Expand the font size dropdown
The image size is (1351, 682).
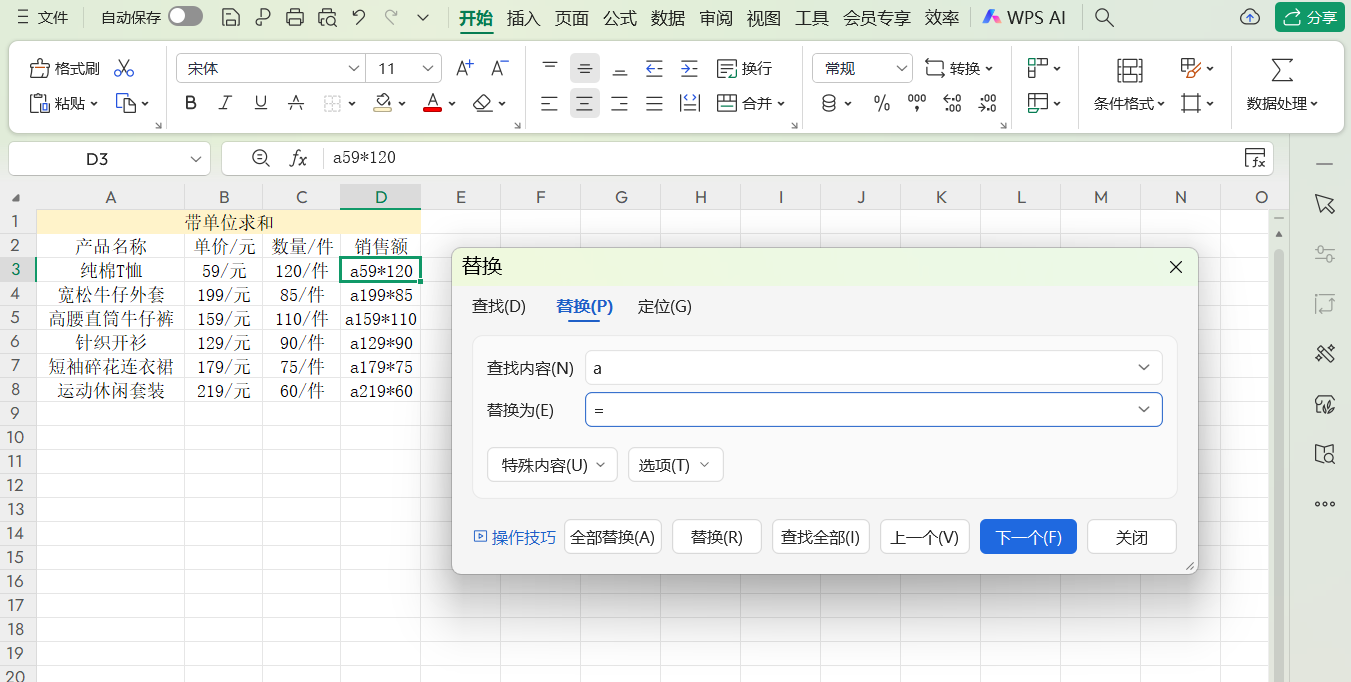[x=426, y=67]
